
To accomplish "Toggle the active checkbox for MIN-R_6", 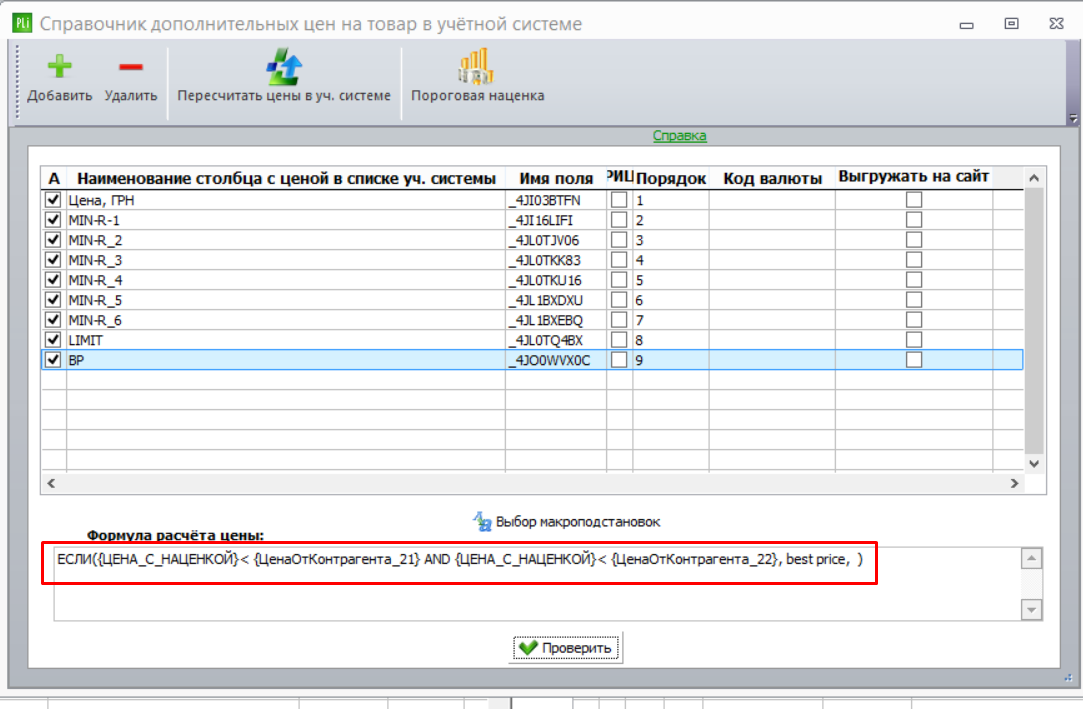I will [52, 320].
